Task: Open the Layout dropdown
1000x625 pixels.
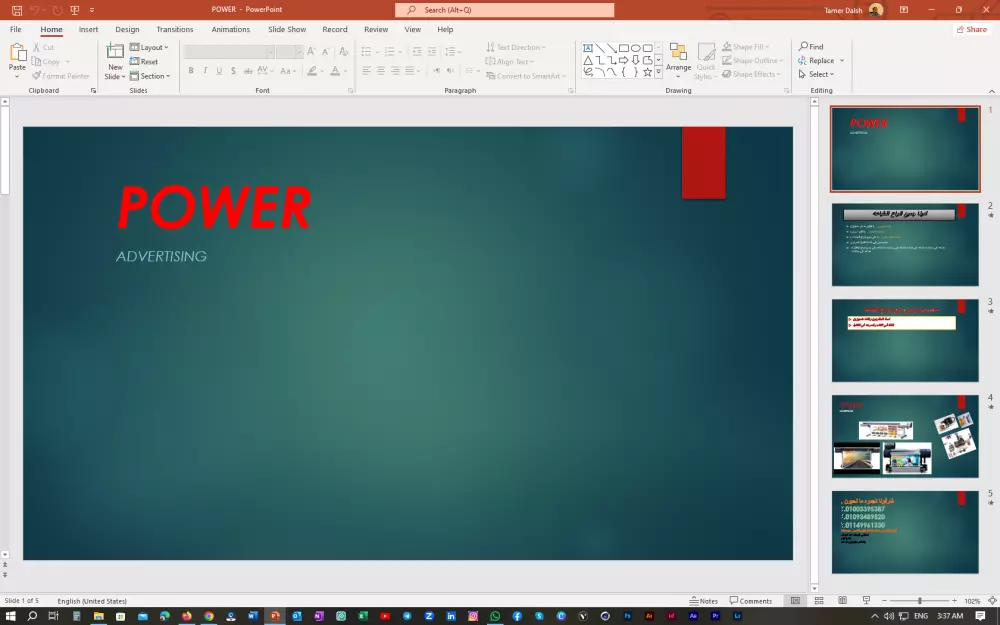Action: (151, 47)
